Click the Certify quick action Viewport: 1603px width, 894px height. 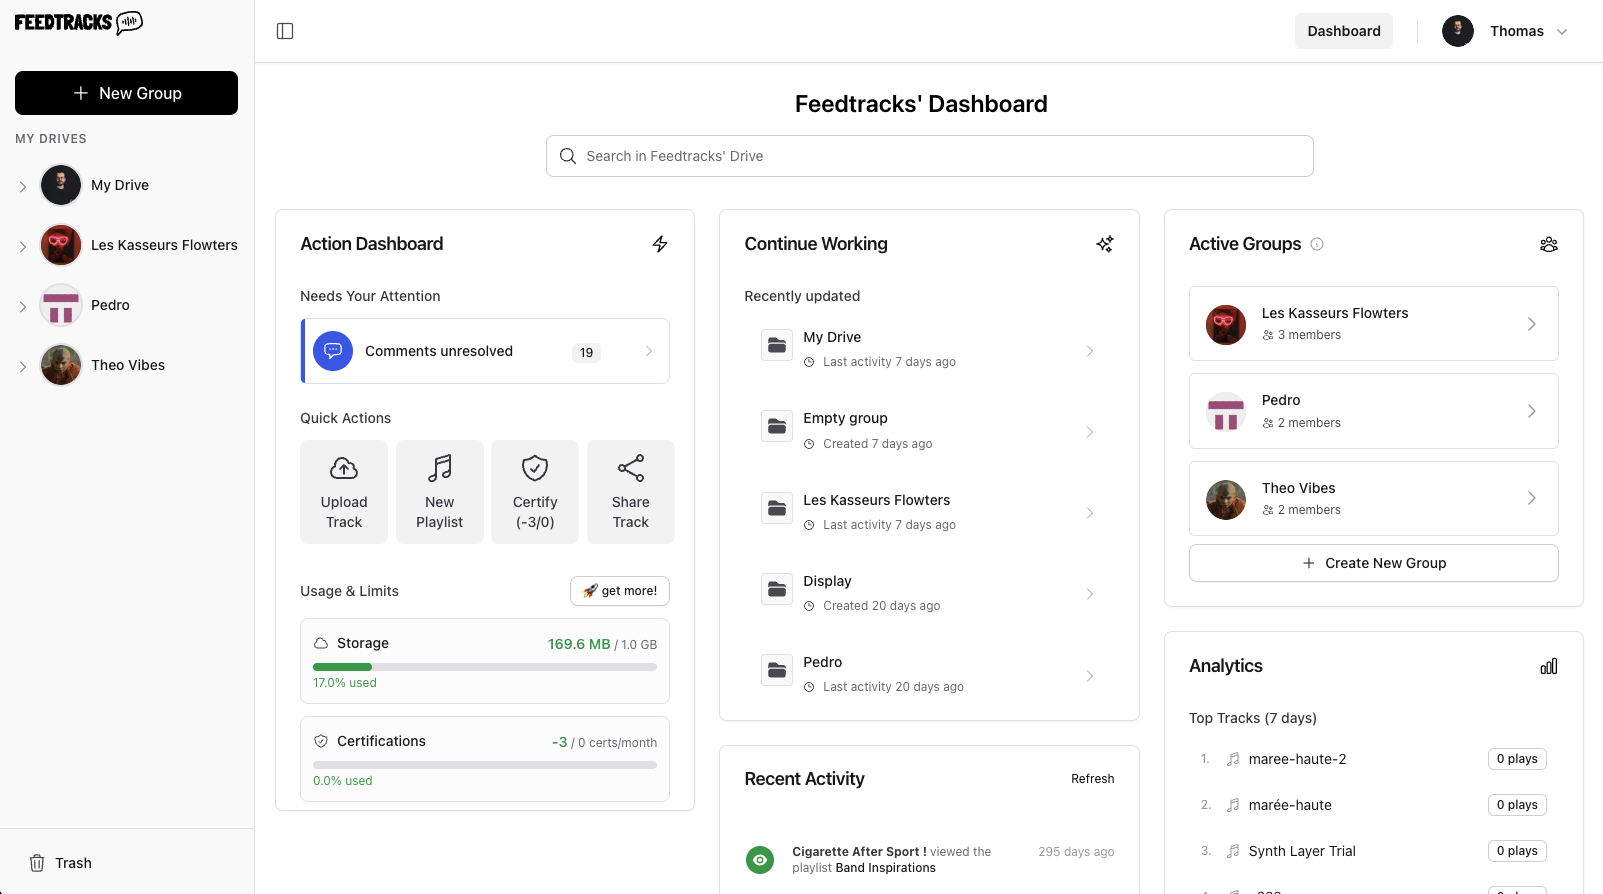click(x=535, y=492)
